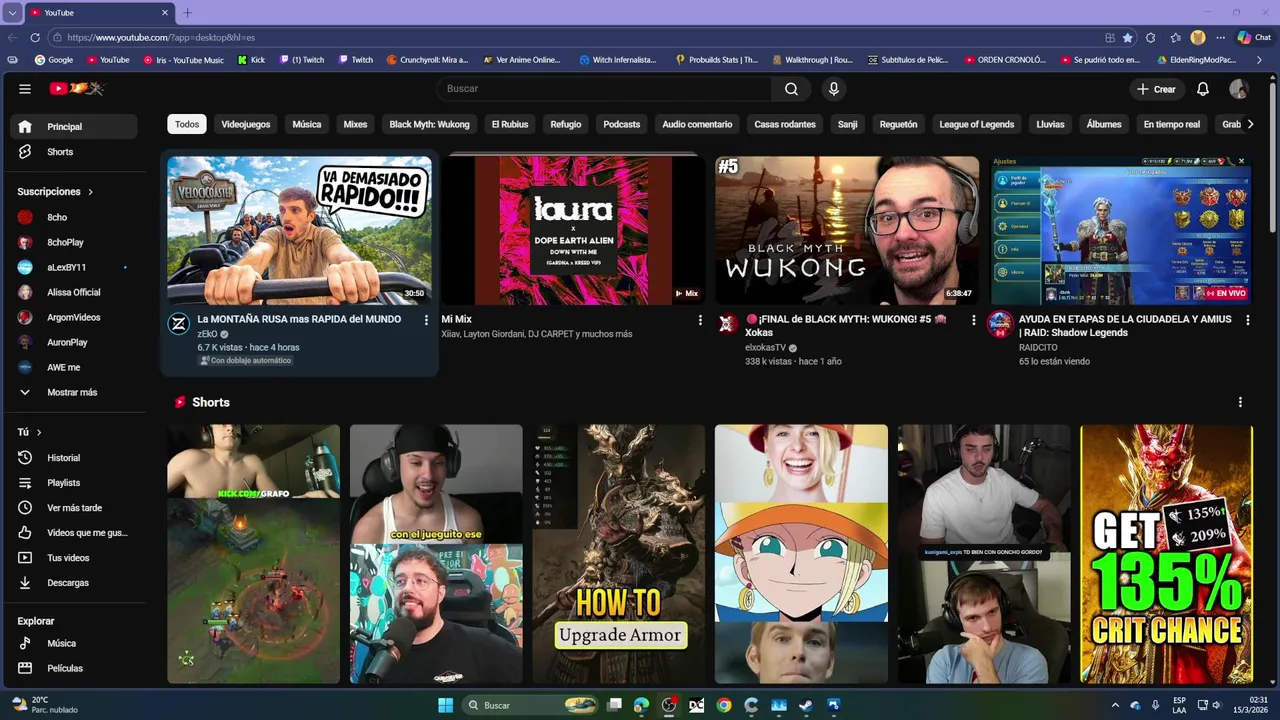Open the Iris - YouTube Music bookmark
The width and height of the screenshot is (1280, 720).
(182, 60)
